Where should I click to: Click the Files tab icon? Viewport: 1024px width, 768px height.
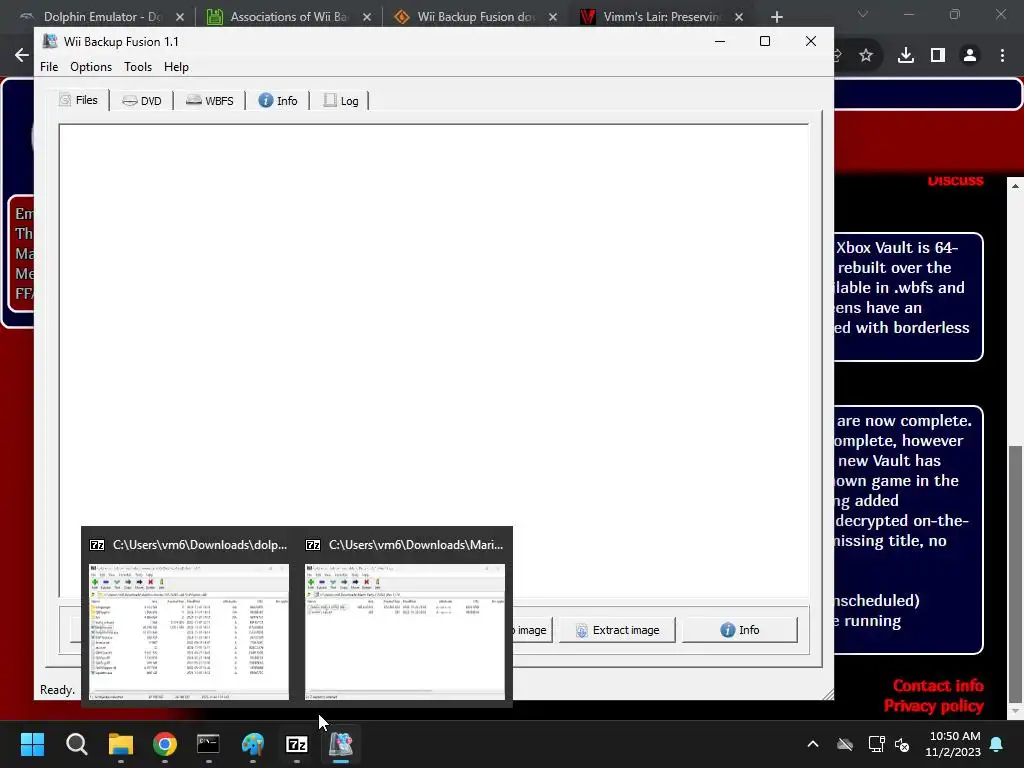click(x=65, y=100)
